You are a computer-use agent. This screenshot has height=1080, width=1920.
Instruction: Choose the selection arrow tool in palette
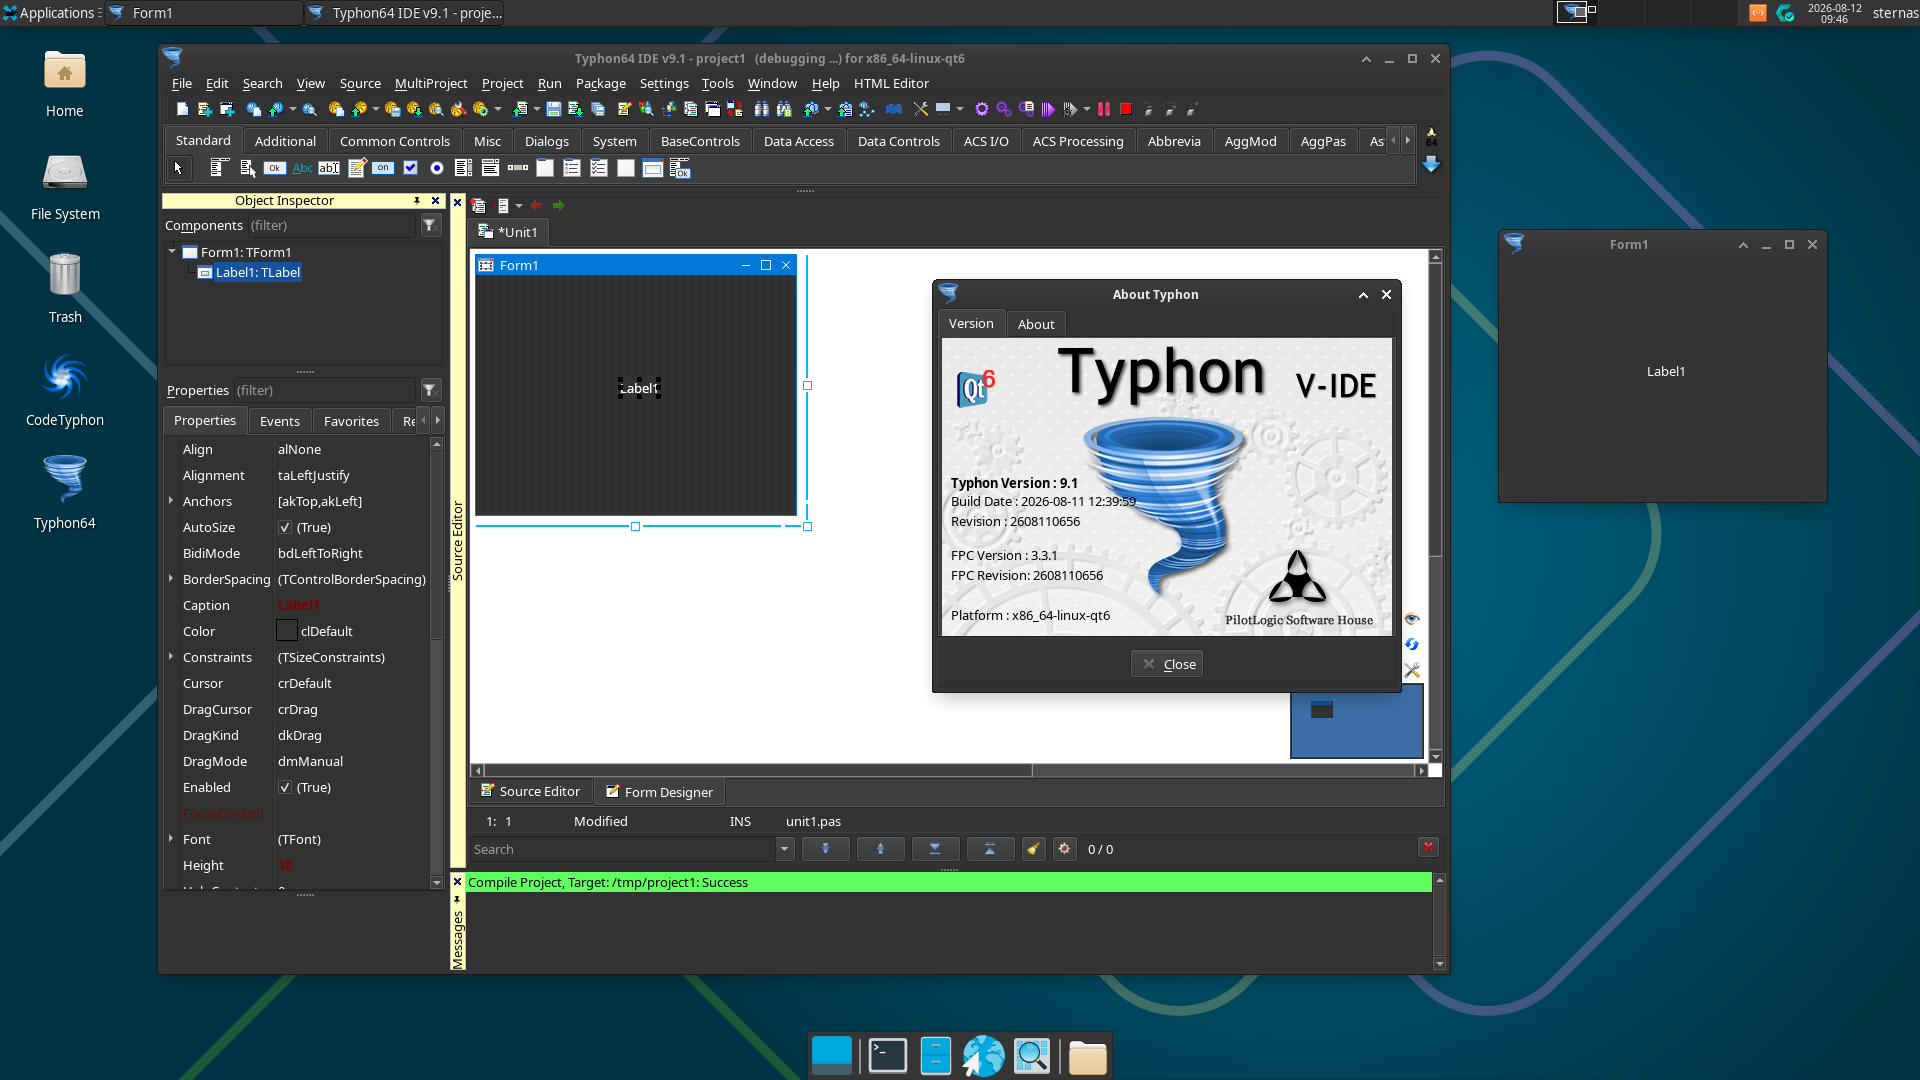click(178, 168)
